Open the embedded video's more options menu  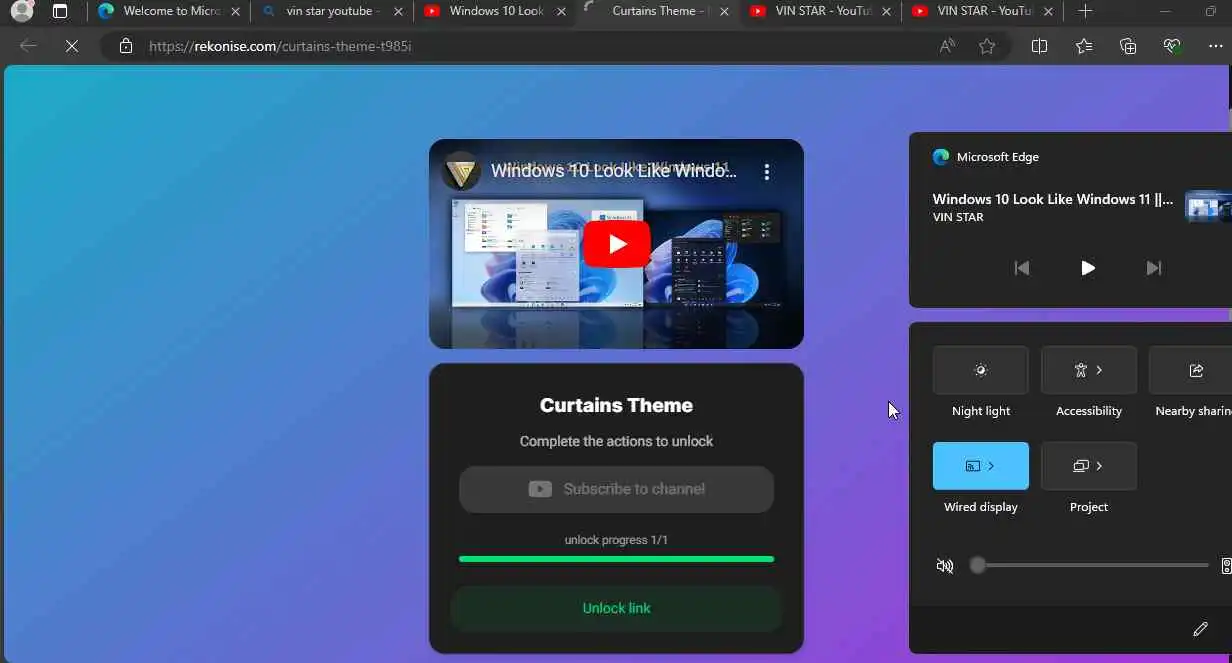767,172
